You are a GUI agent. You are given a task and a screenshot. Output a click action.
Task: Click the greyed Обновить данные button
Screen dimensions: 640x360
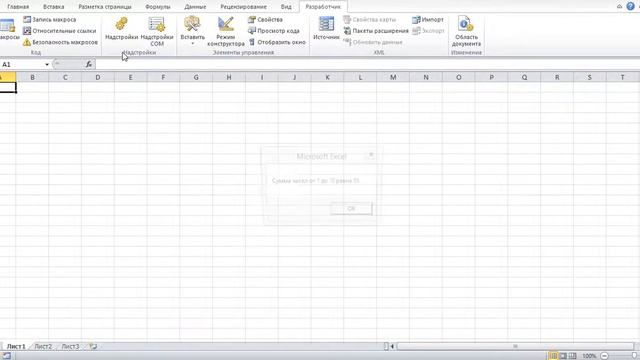coord(373,42)
